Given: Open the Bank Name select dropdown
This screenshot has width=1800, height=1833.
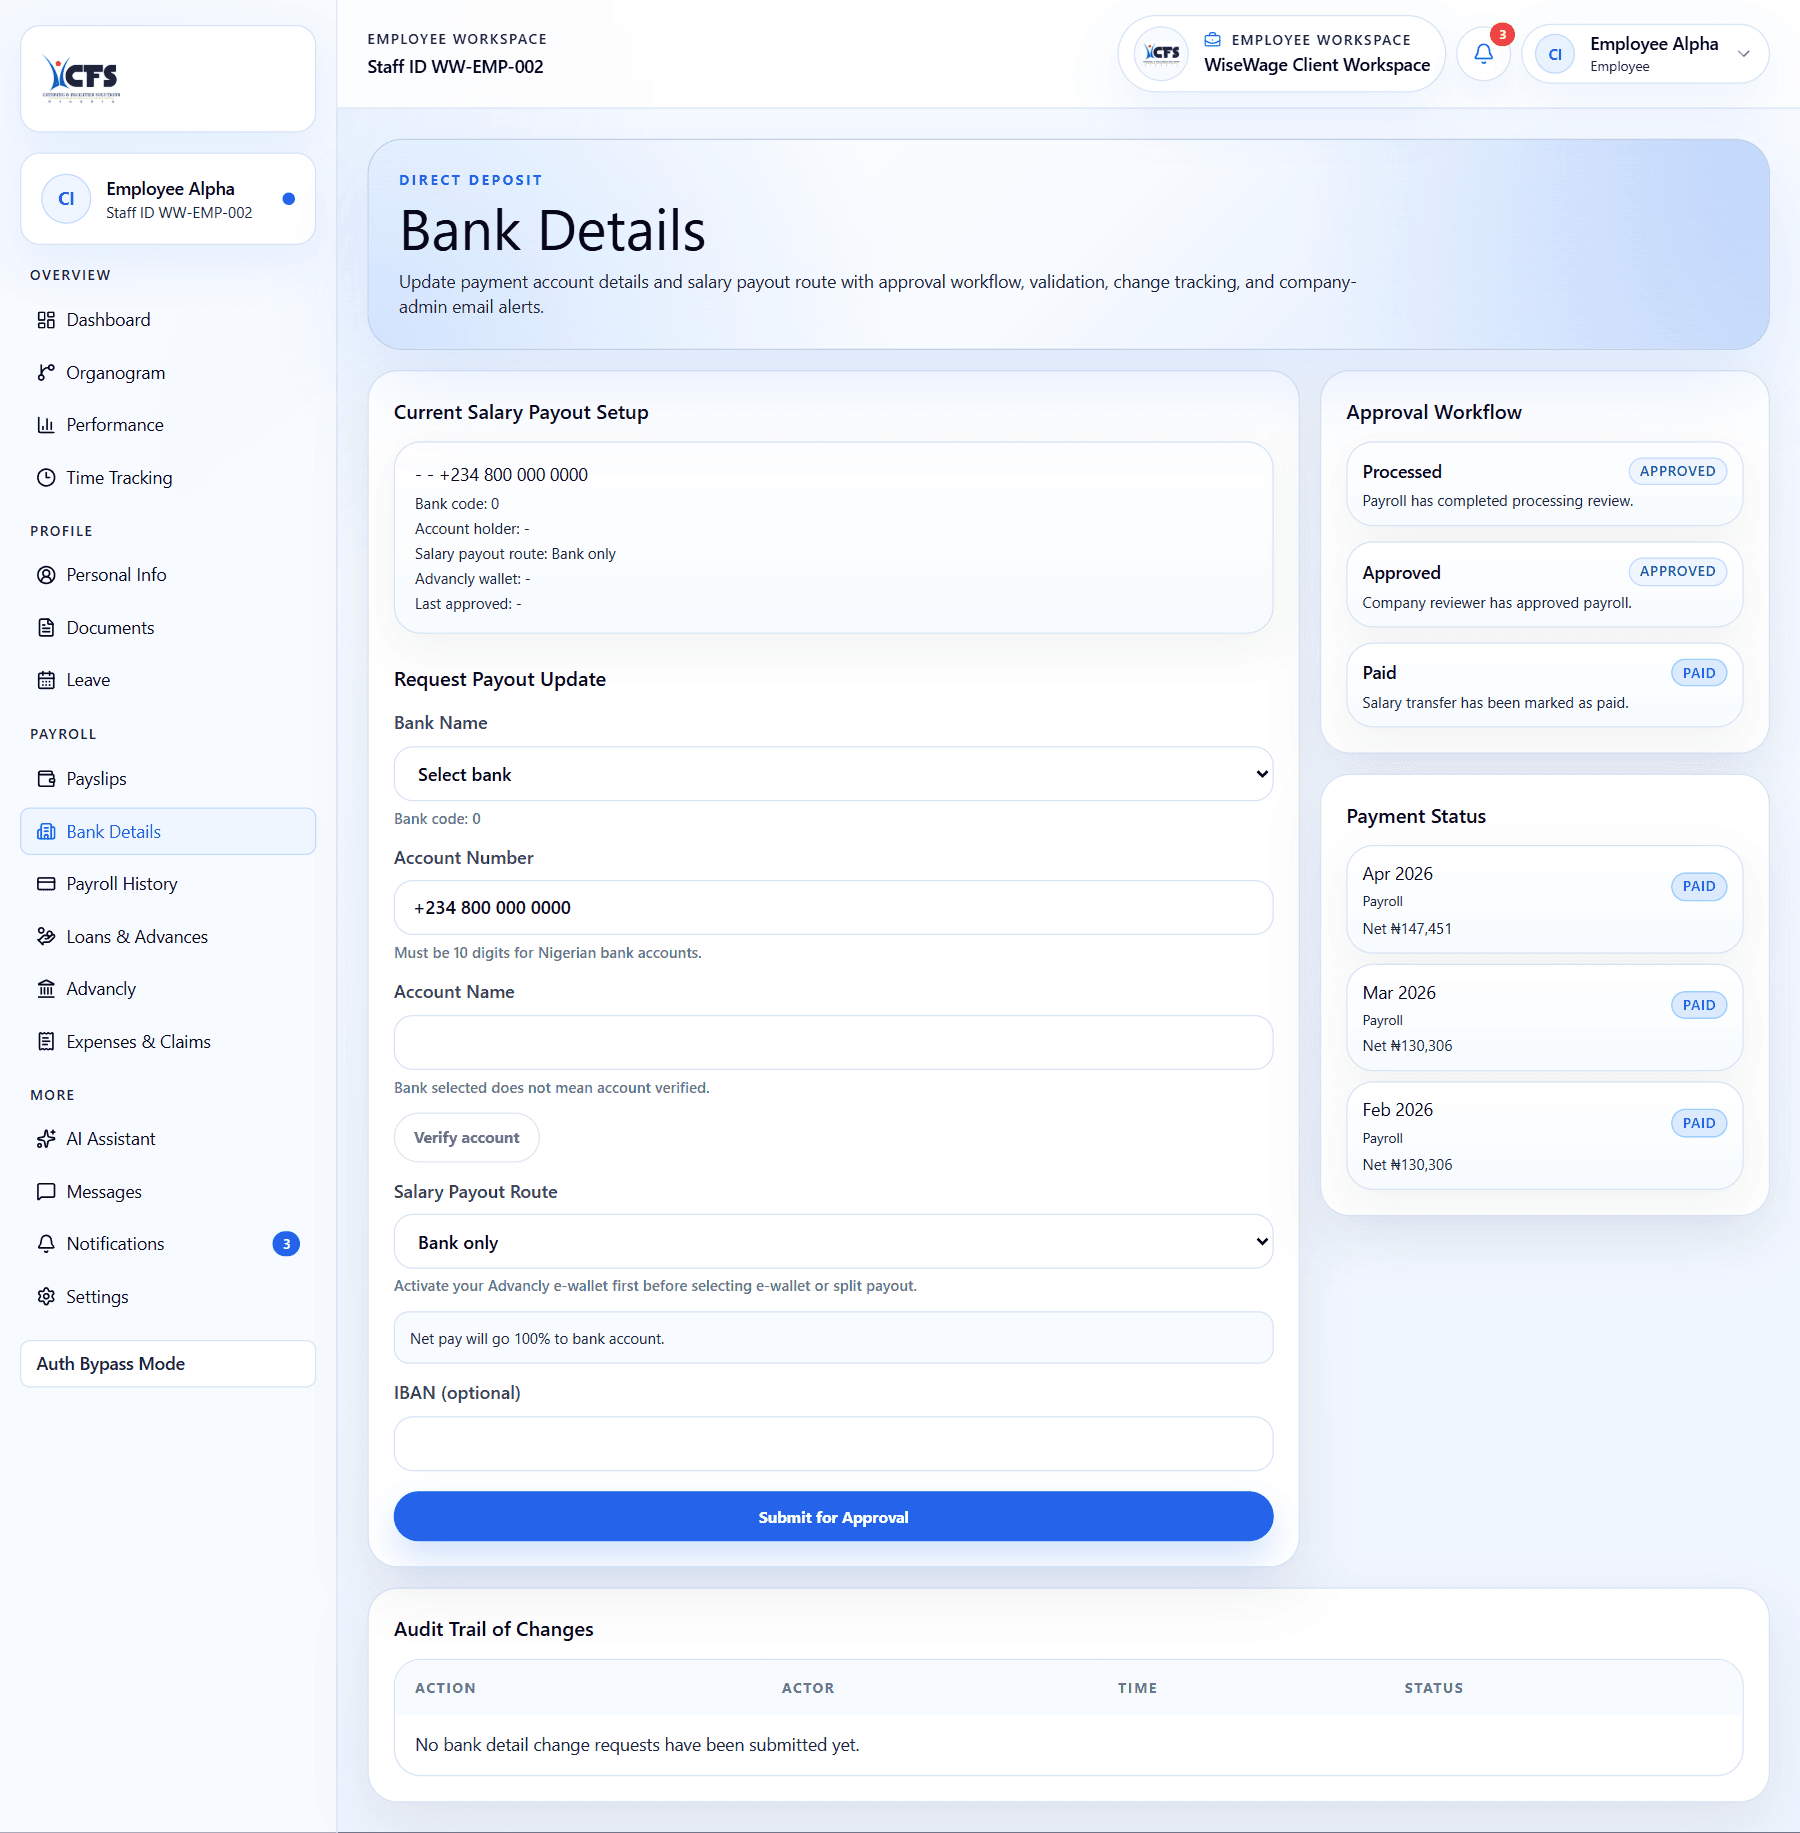Looking at the screenshot, I should [x=833, y=774].
